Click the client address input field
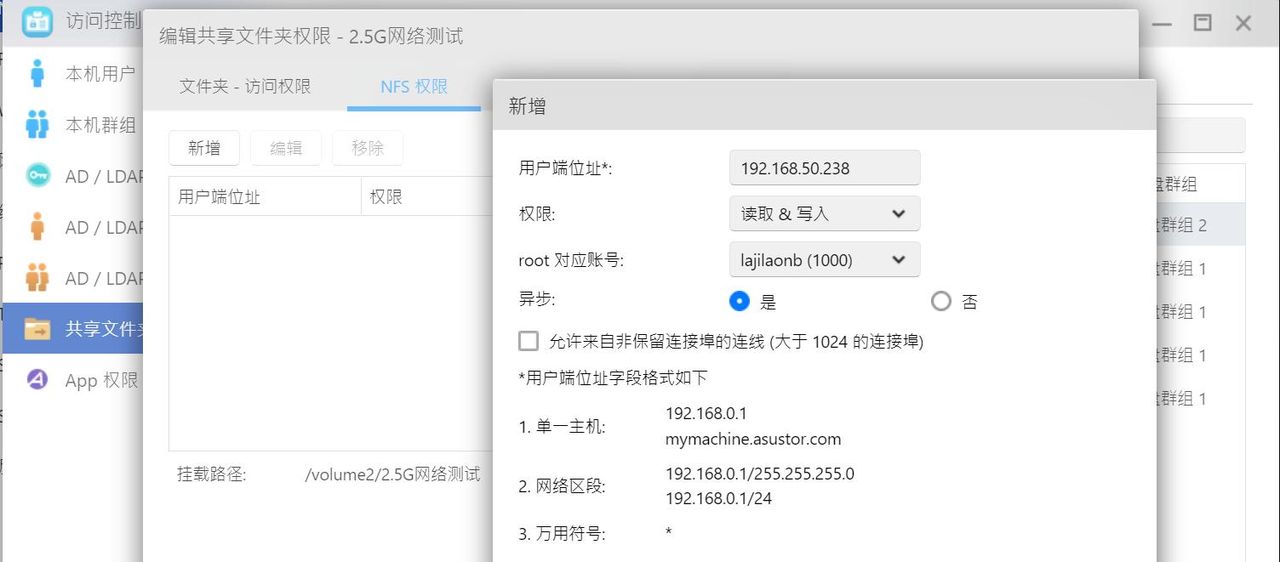 pos(825,168)
